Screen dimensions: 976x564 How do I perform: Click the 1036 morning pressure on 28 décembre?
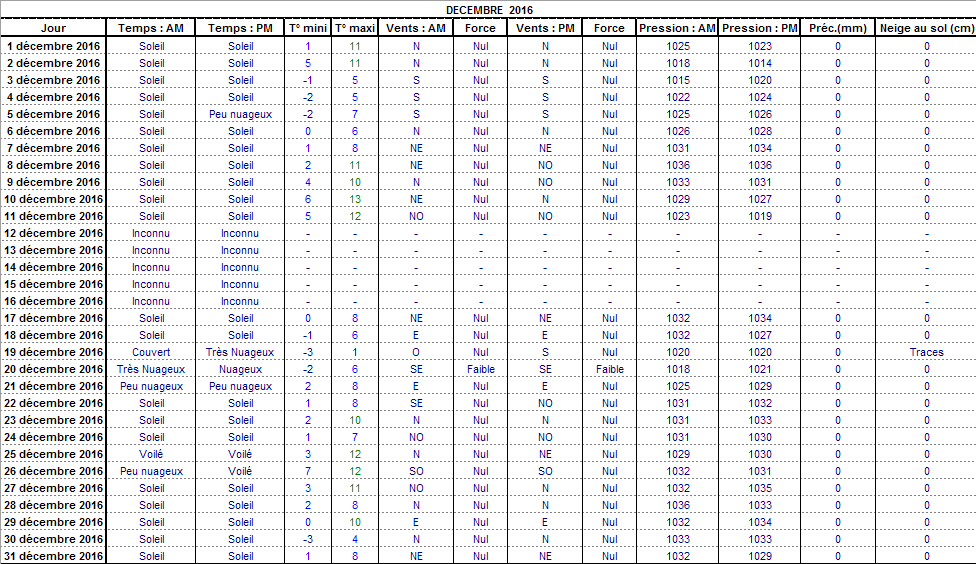678,505
